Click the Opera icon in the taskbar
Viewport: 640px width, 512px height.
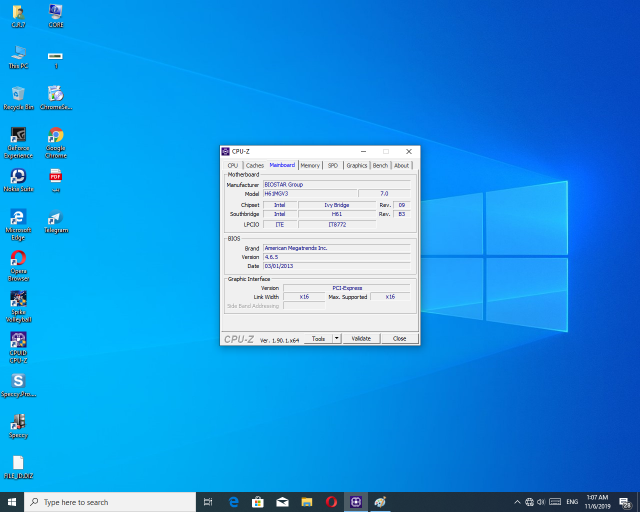point(331,502)
